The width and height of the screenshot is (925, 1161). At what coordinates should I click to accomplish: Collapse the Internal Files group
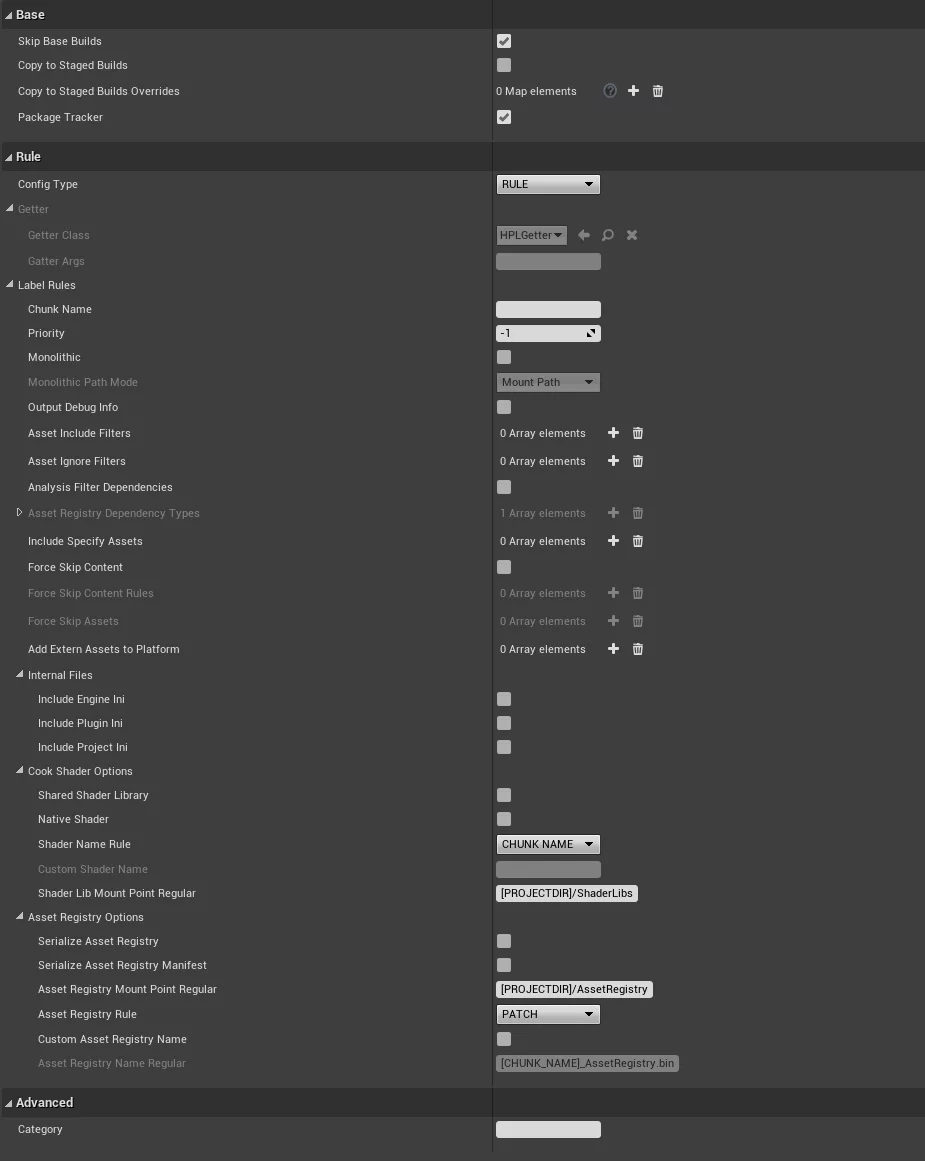click(20, 675)
